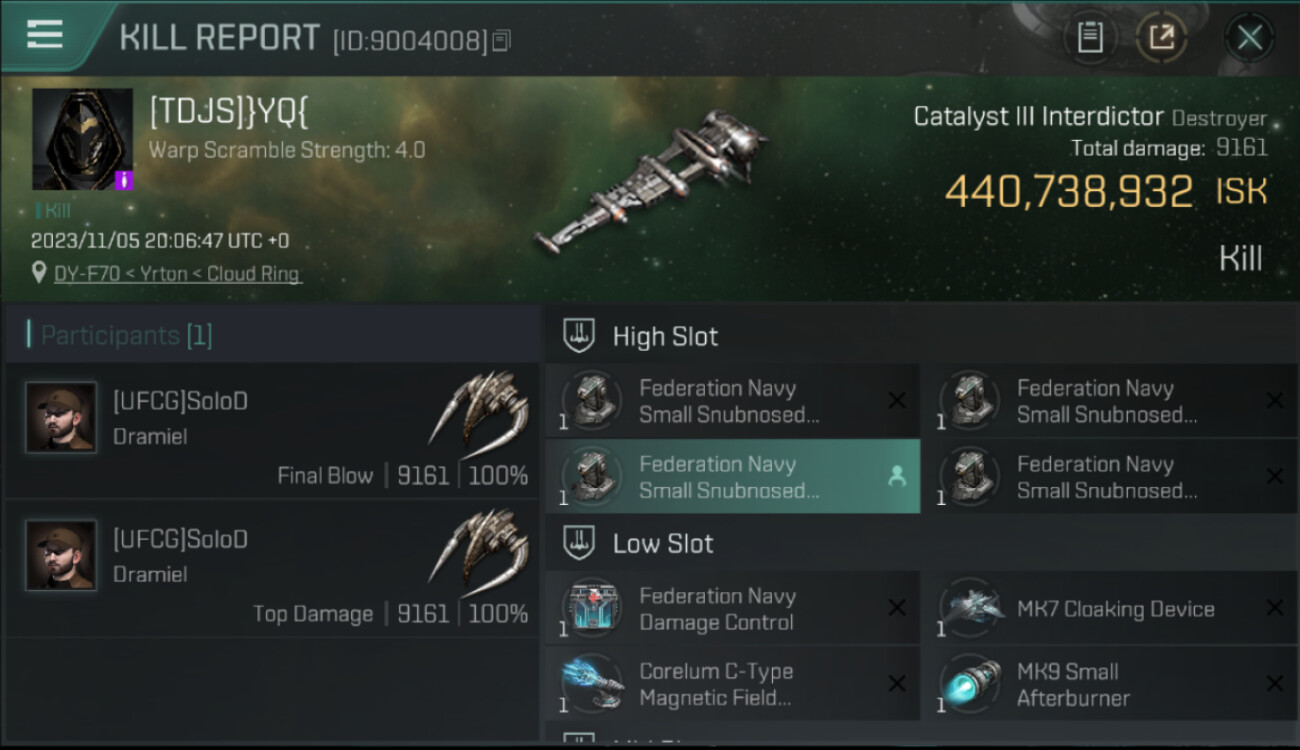Viewport: 1300px width, 750px height.
Task: Open DY-F70 < Yrton < Cloud Ring location link
Action: click(177, 273)
